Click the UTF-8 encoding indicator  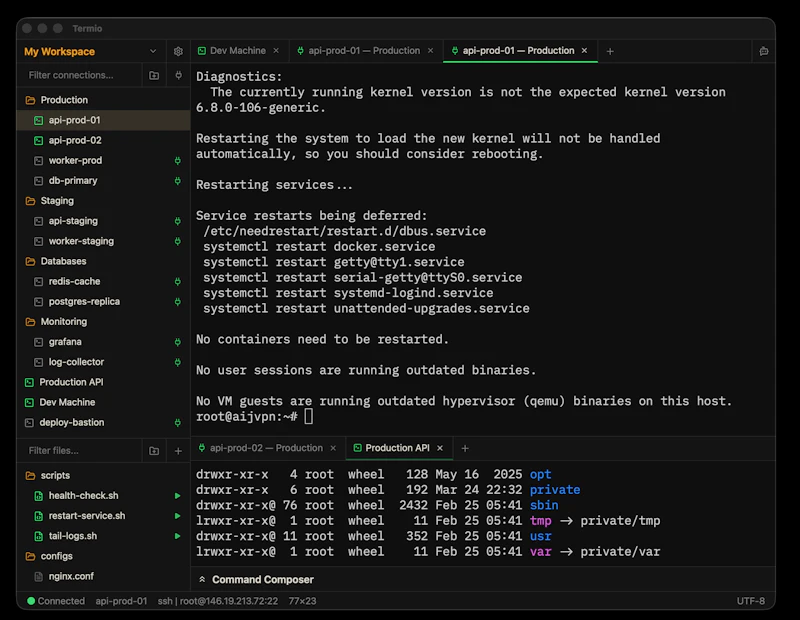click(751, 601)
